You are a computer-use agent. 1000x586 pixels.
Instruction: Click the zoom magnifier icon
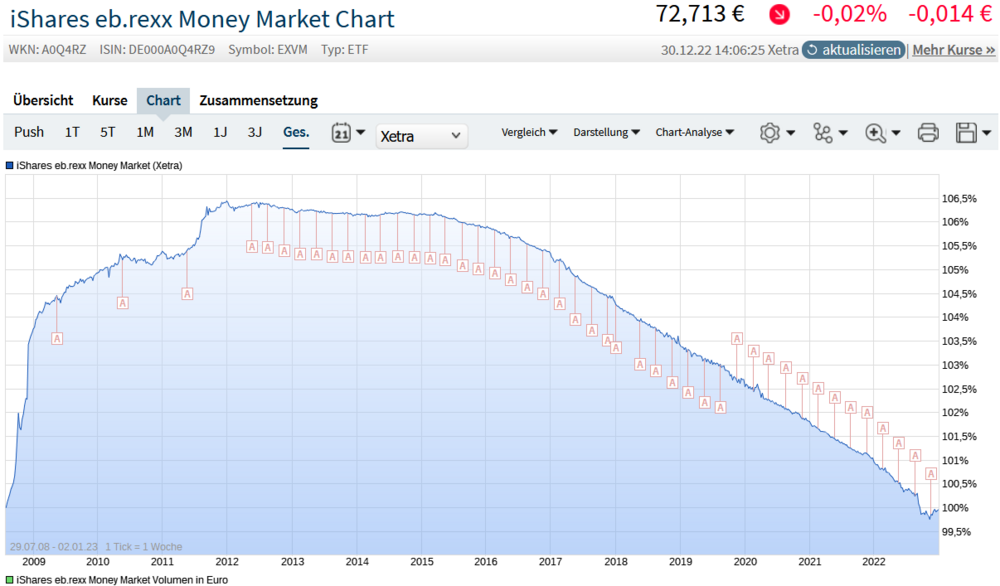coord(876,133)
